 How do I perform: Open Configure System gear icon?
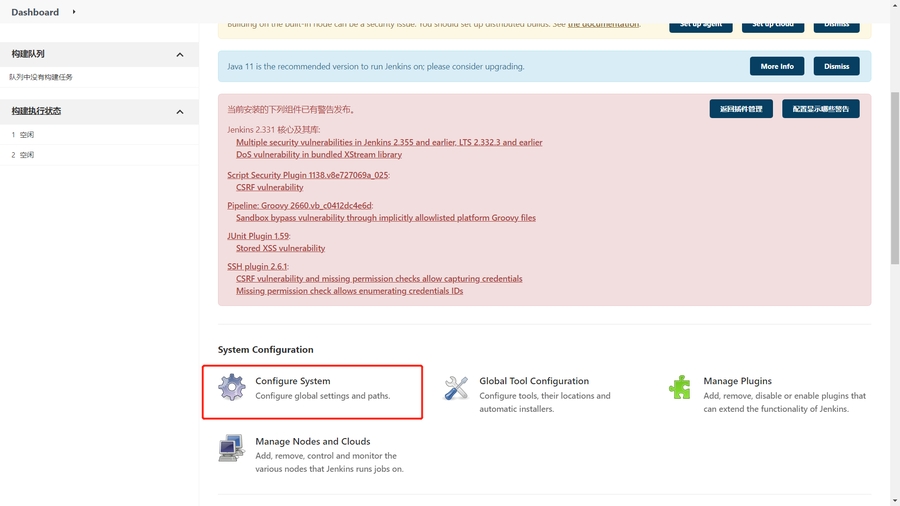232,387
